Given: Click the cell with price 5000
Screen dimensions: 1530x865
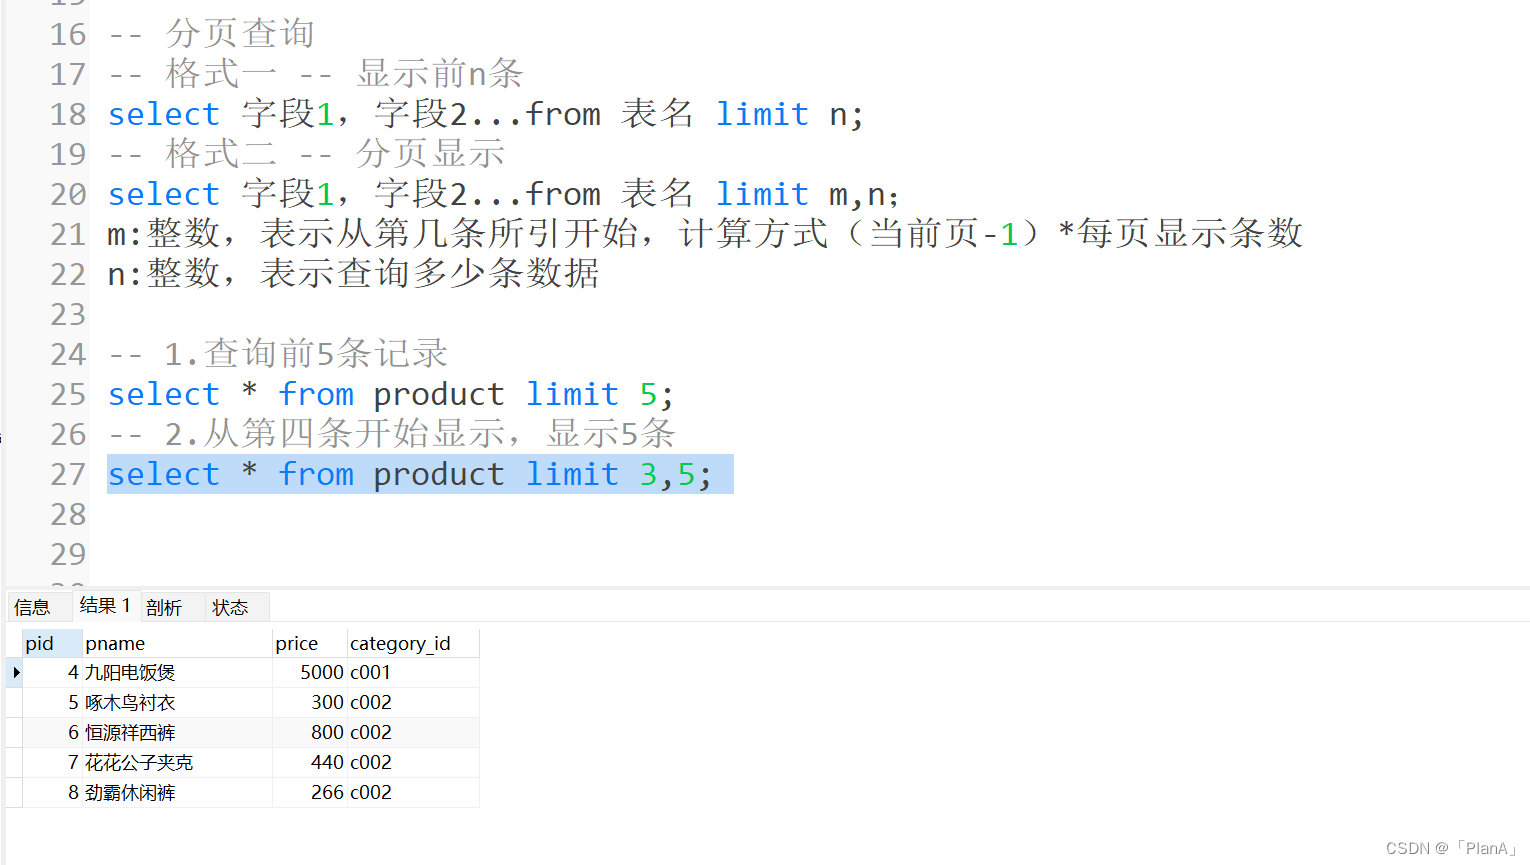Looking at the screenshot, I should [318, 672].
